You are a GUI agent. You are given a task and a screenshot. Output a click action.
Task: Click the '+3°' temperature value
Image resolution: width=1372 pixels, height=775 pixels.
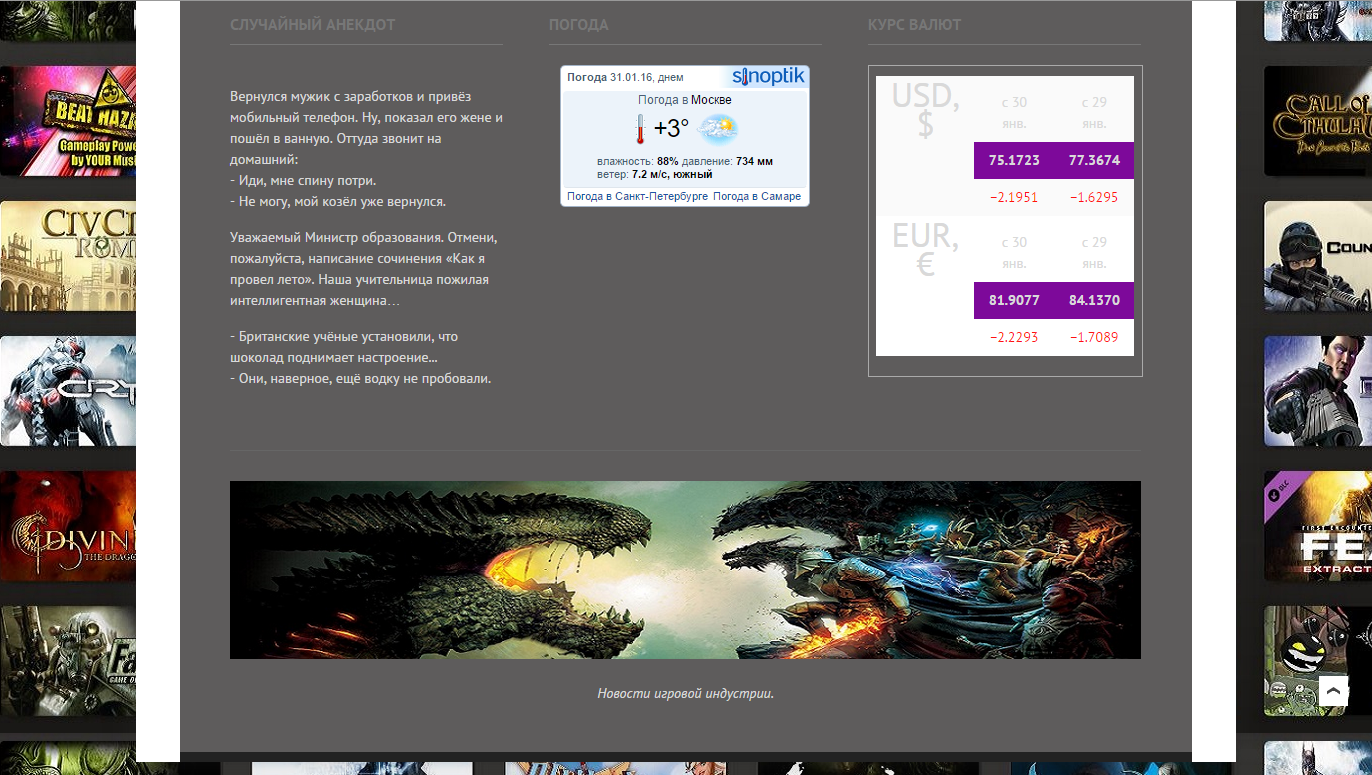tap(671, 128)
